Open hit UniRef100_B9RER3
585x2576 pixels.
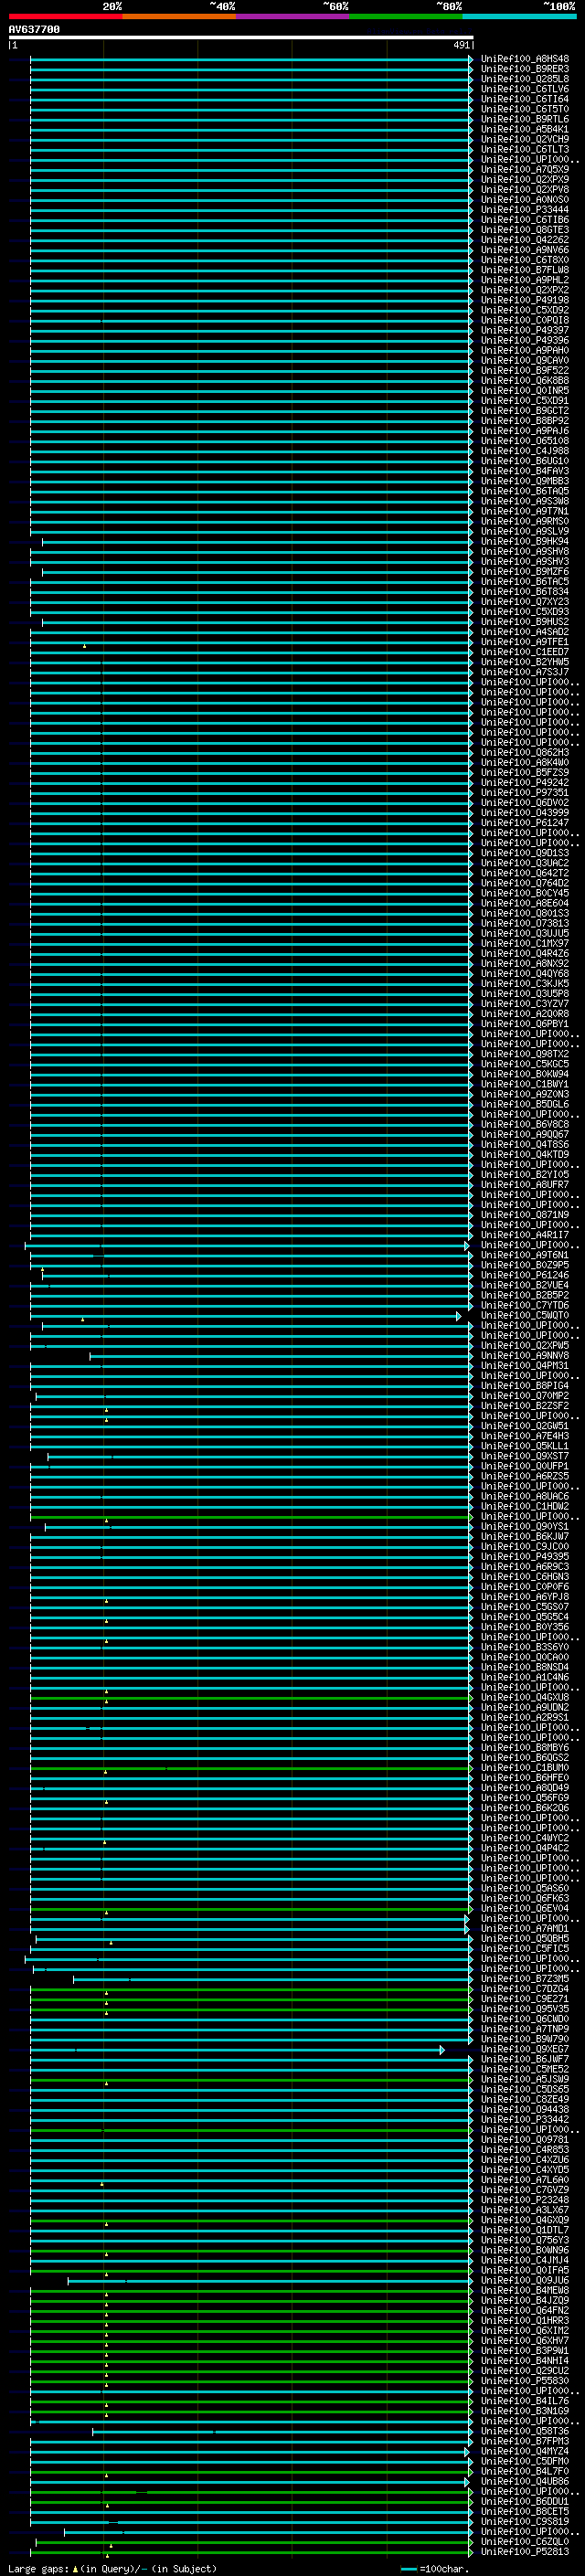[x=525, y=69]
